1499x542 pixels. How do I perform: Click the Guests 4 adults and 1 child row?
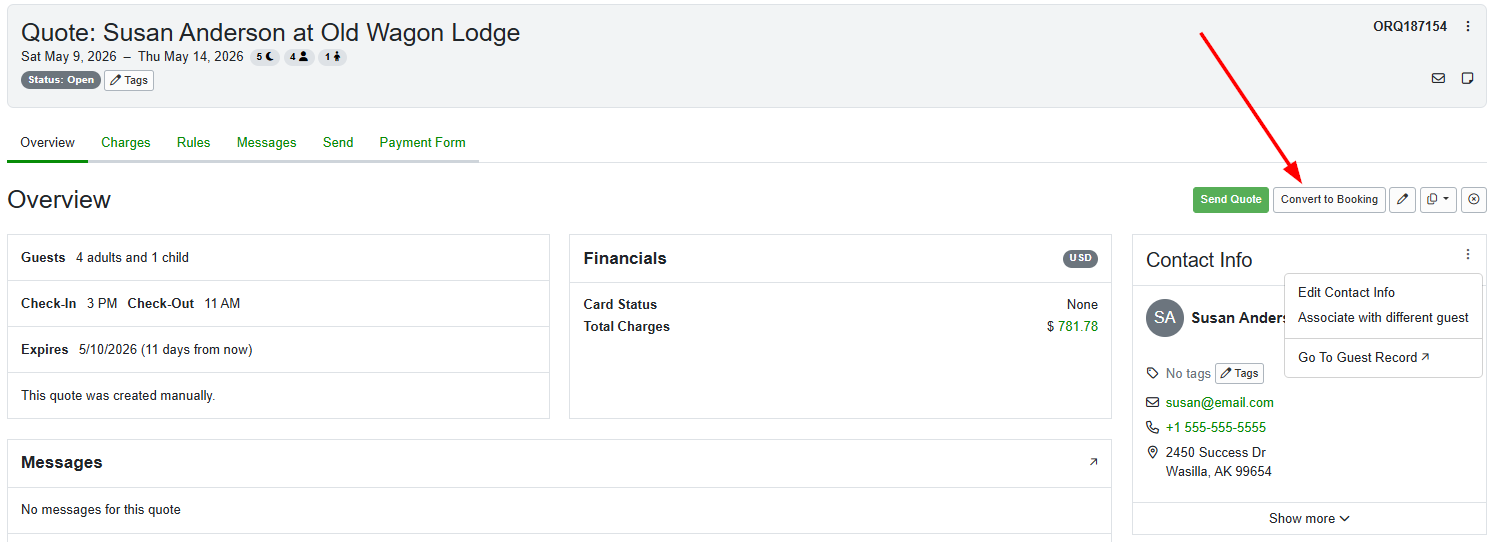coord(278,257)
